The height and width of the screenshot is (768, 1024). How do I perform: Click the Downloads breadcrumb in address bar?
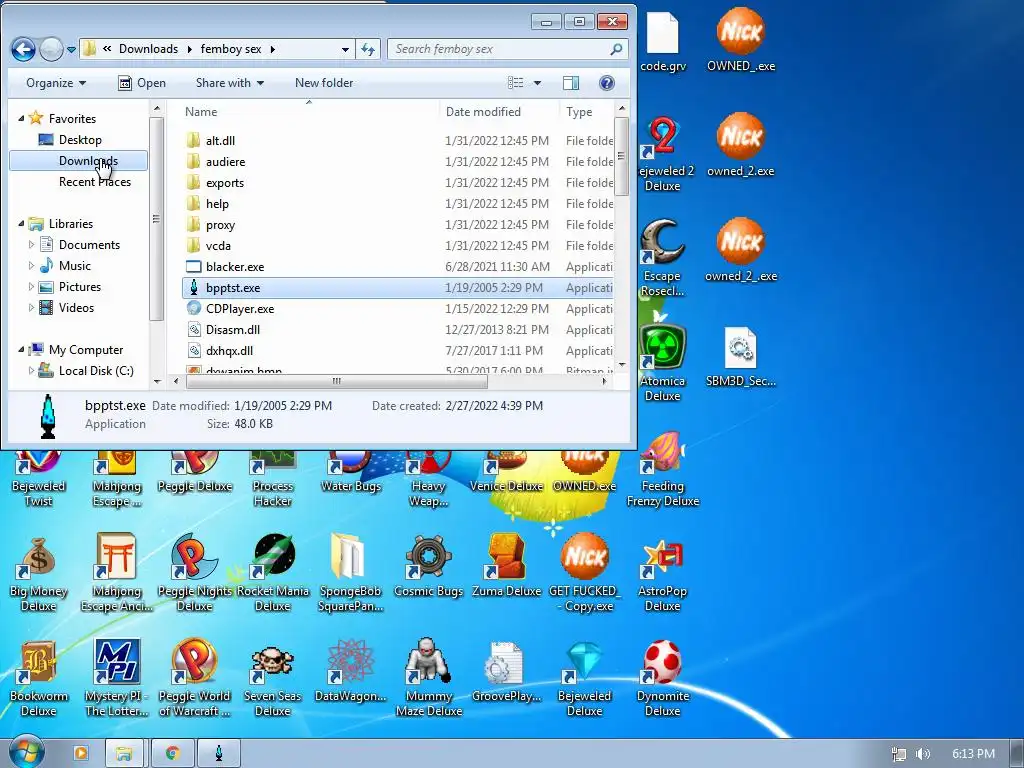point(148,49)
